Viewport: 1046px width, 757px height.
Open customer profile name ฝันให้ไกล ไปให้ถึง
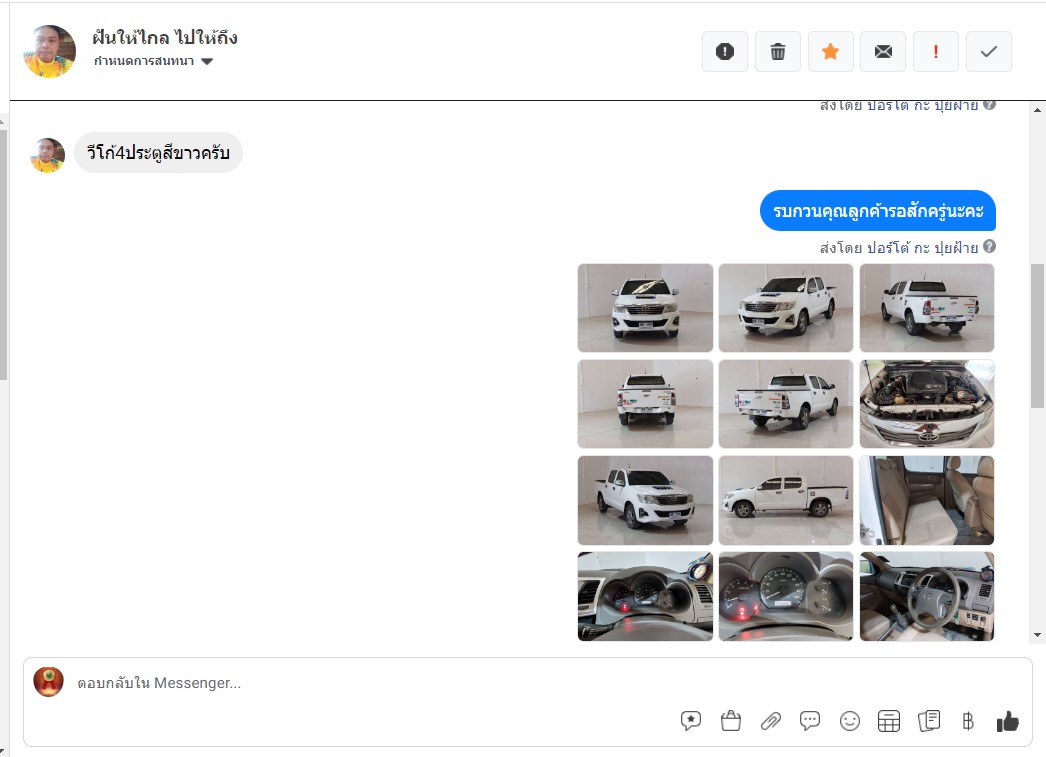(x=165, y=38)
